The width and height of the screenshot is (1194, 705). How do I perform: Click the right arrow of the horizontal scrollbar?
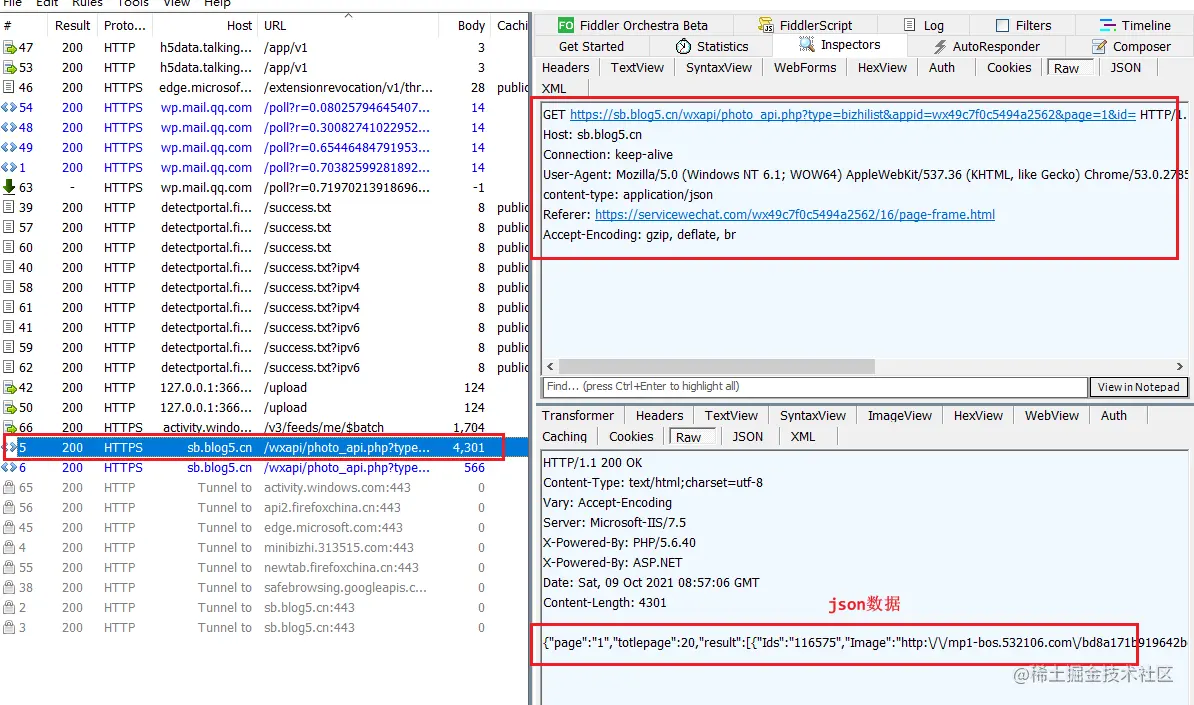tap(1180, 366)
